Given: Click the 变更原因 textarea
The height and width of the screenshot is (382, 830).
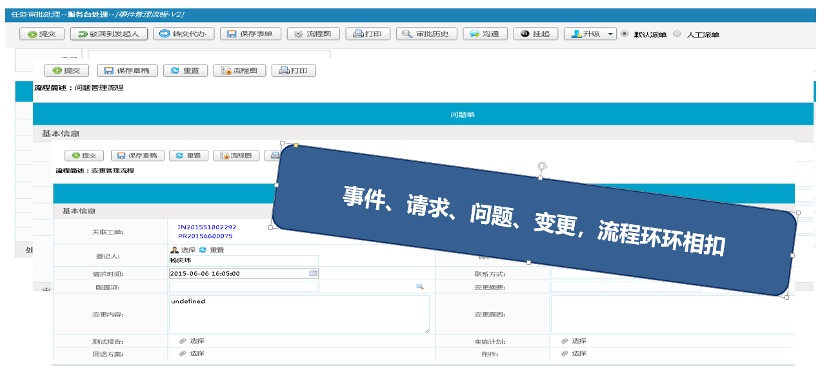Looking at the screenshot, I should [x=673, y=314].
